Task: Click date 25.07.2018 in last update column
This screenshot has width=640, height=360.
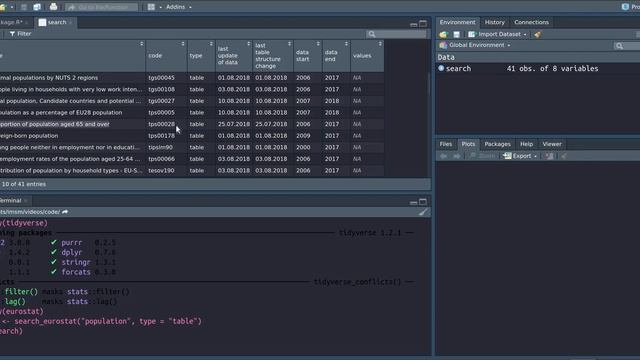Action: click(233, 124)
